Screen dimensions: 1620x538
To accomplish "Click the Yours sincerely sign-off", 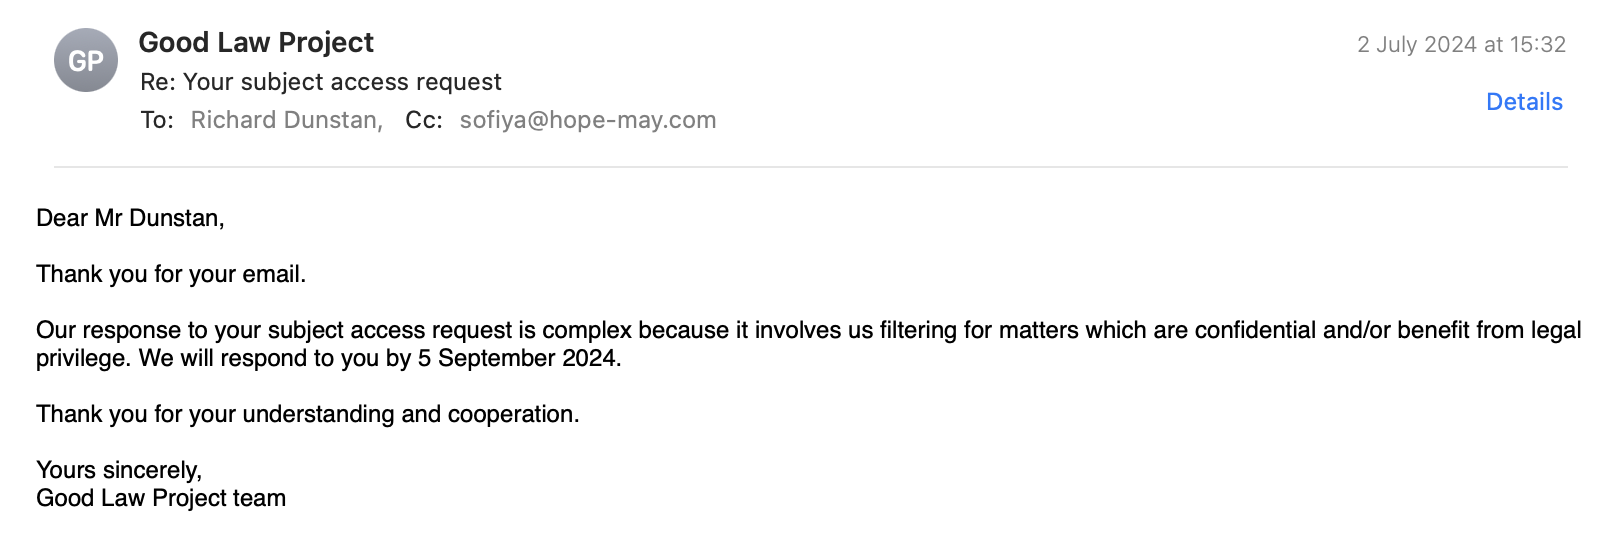I will [119, 470].
